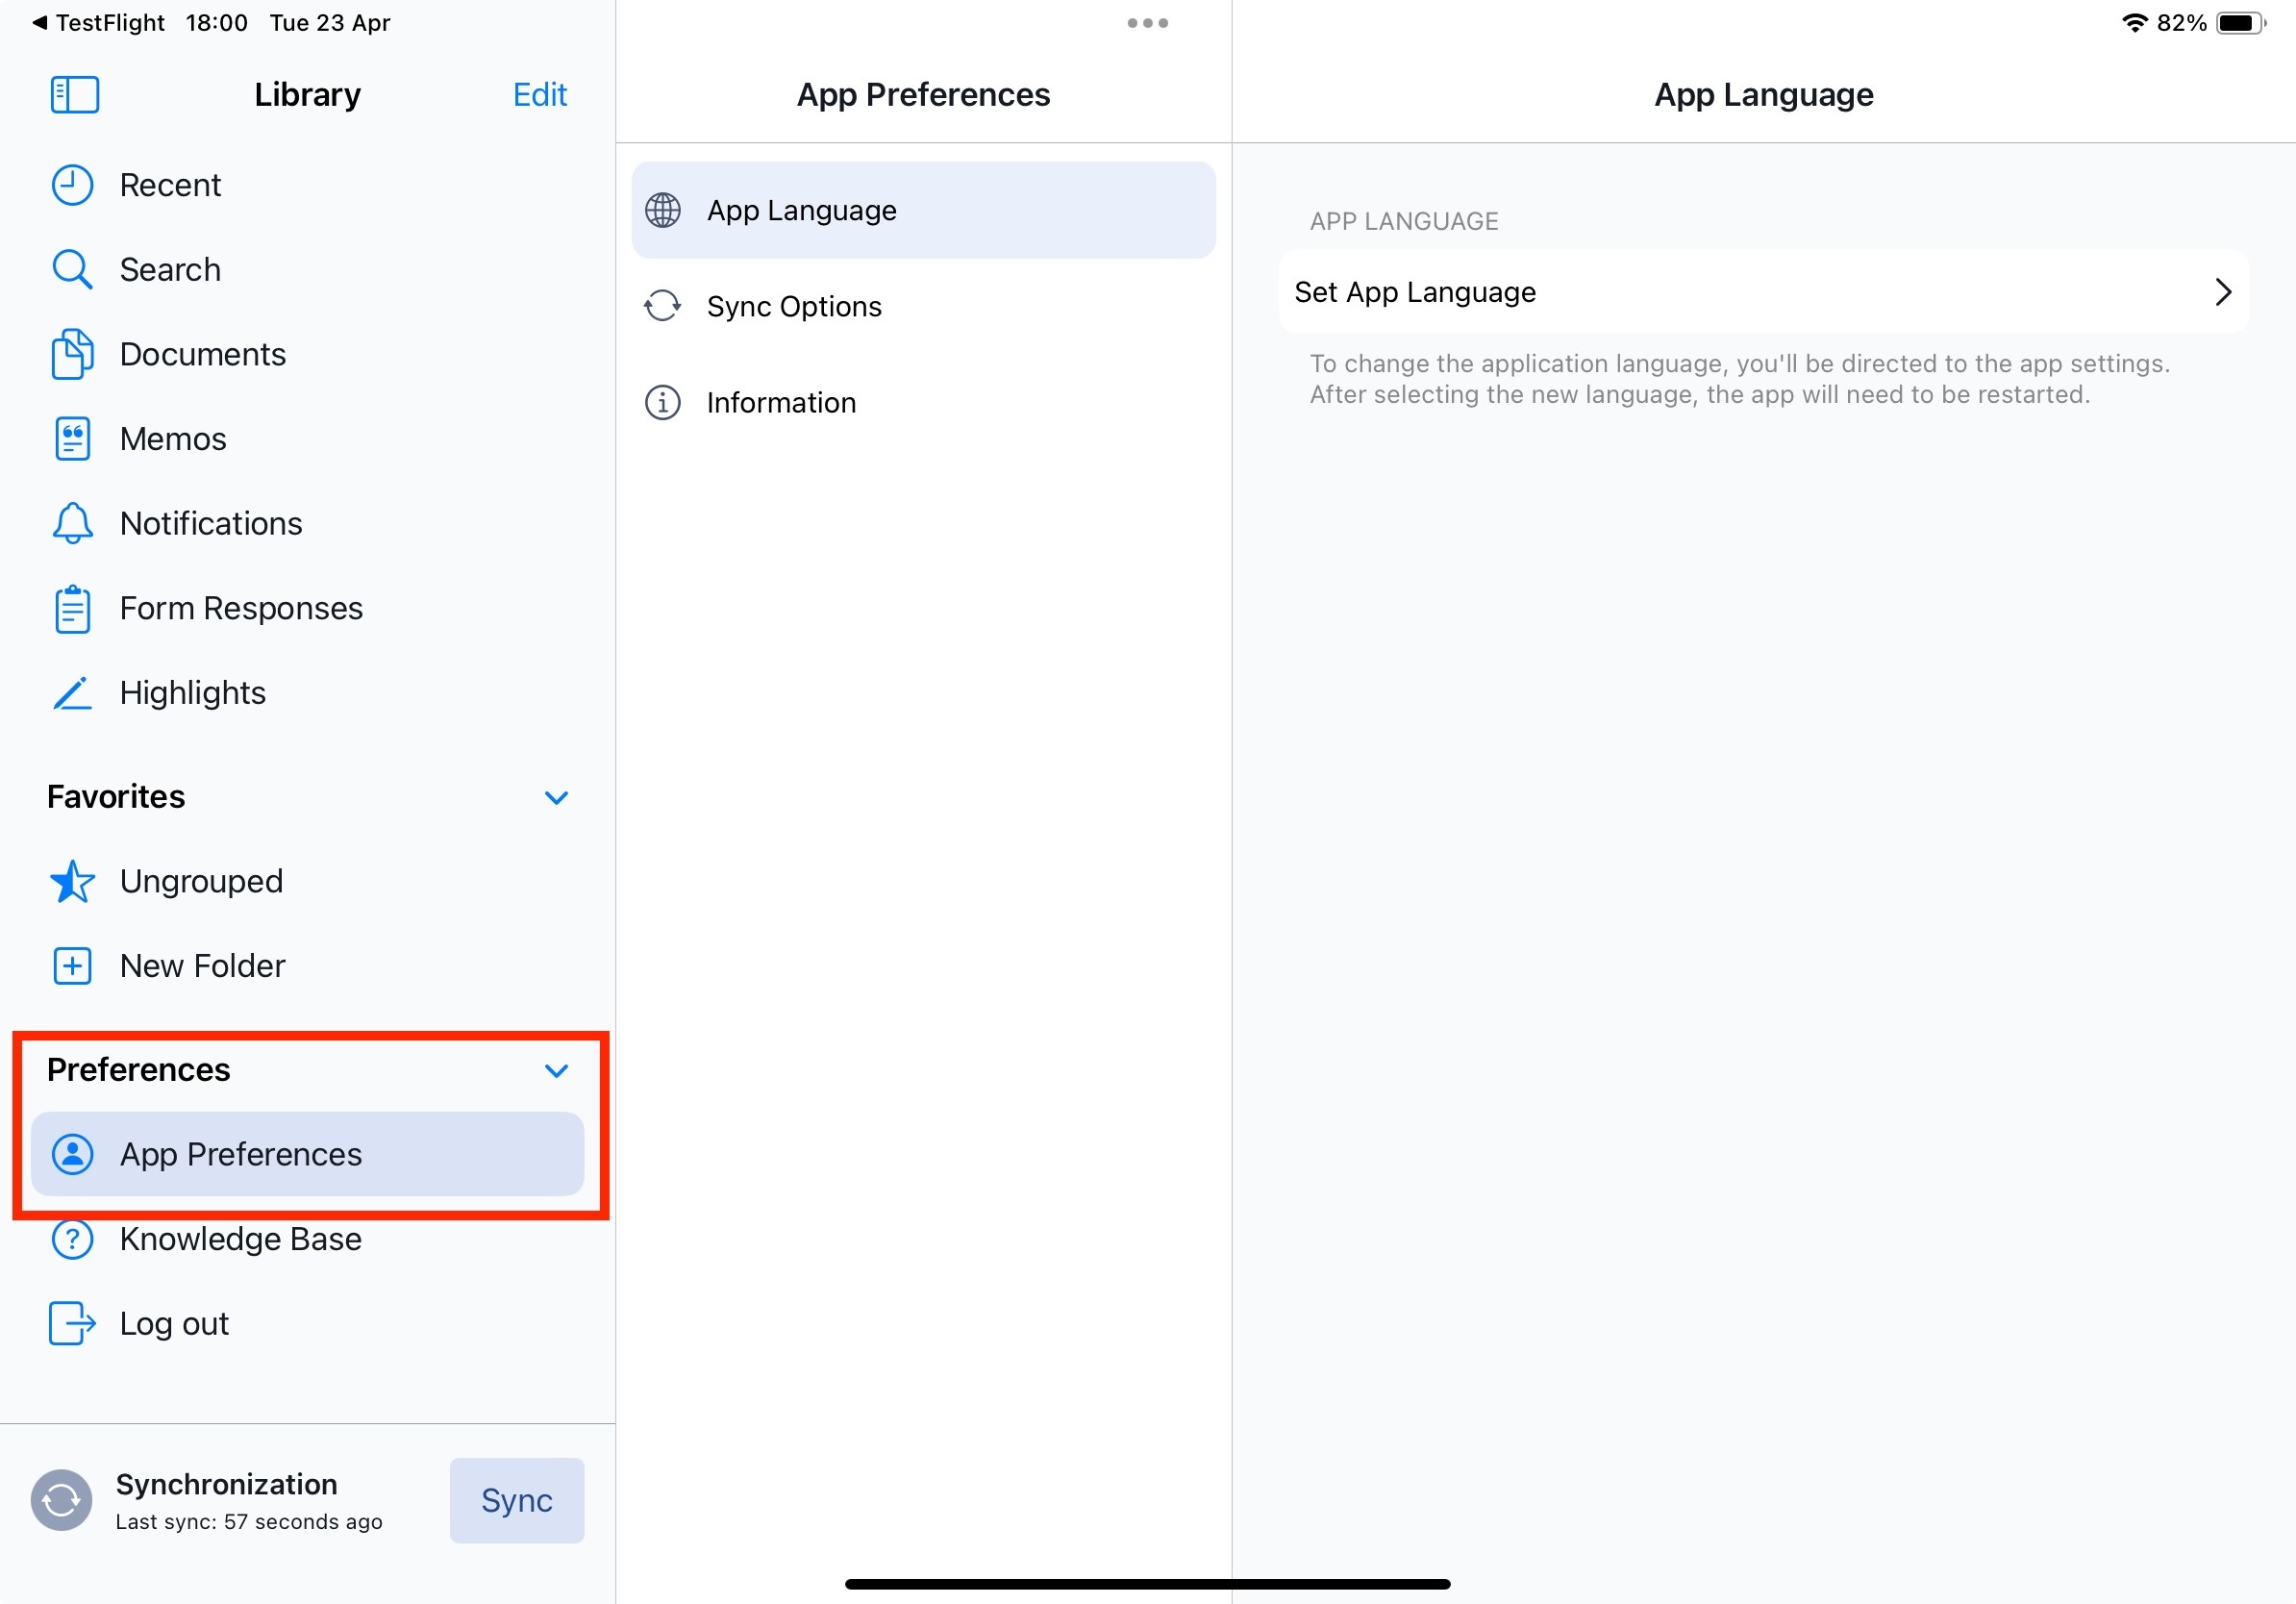
Task: Click Log out in sidebar
Action: pos(174,1323)
